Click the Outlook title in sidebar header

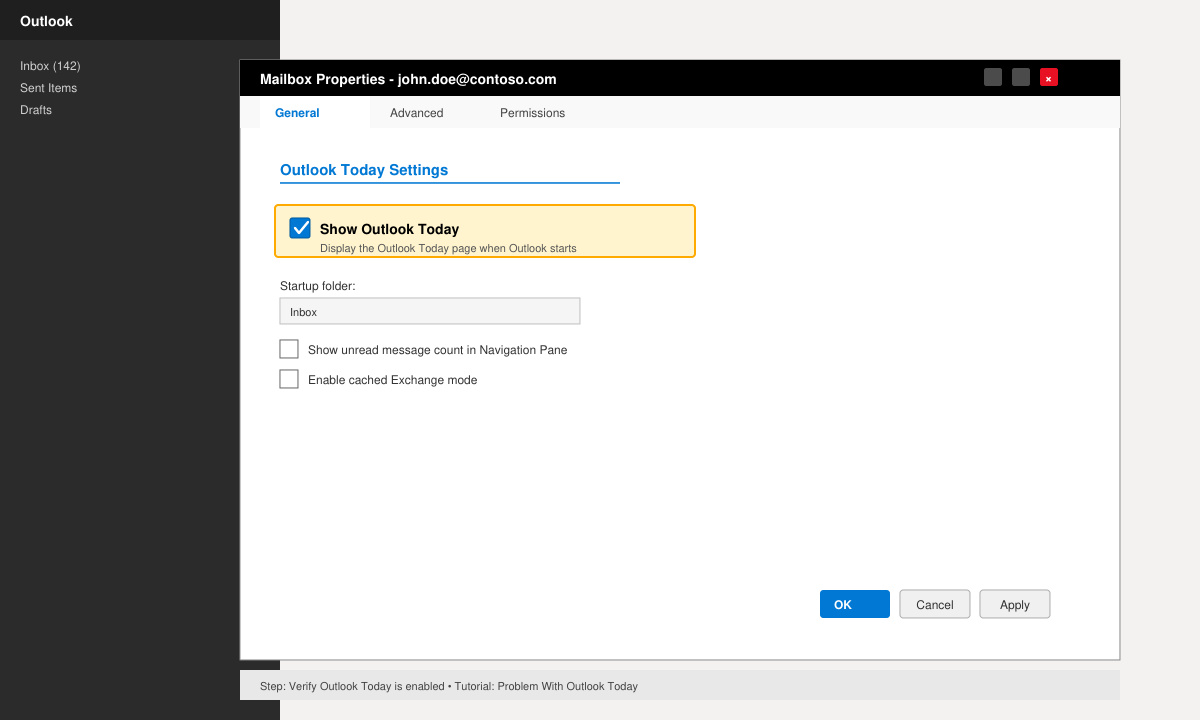(46, 21)
